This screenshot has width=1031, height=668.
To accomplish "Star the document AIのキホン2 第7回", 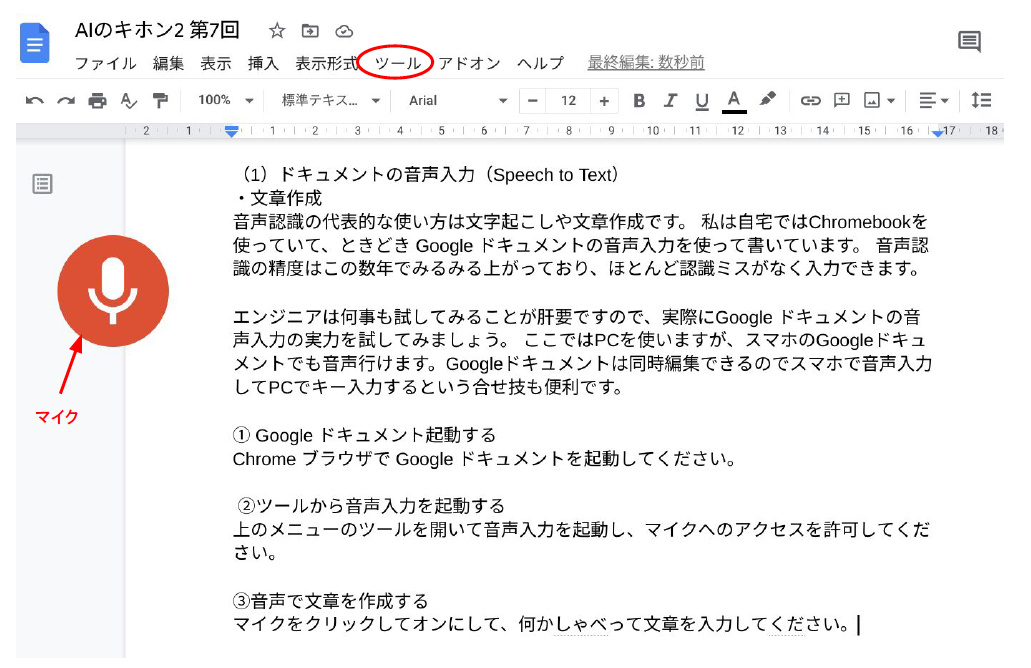I will click(x=277, y=30).
